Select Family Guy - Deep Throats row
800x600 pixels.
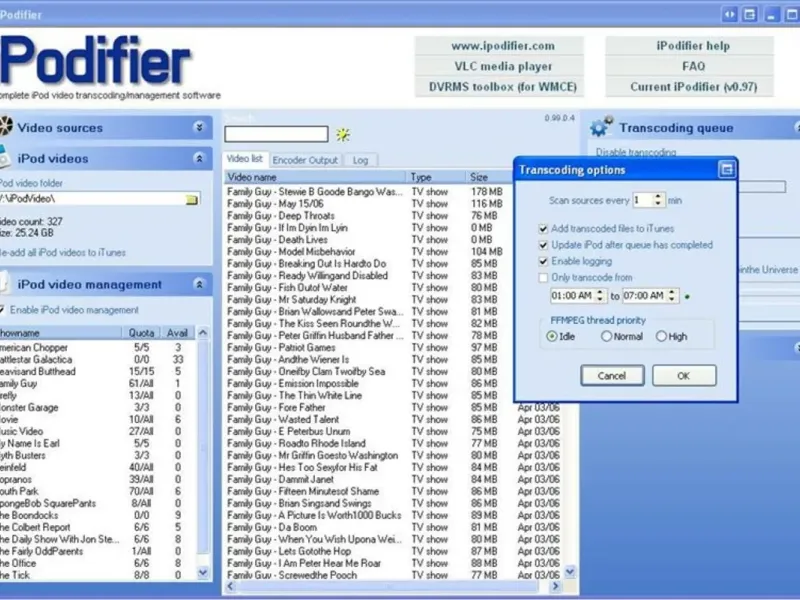point(367,216)
